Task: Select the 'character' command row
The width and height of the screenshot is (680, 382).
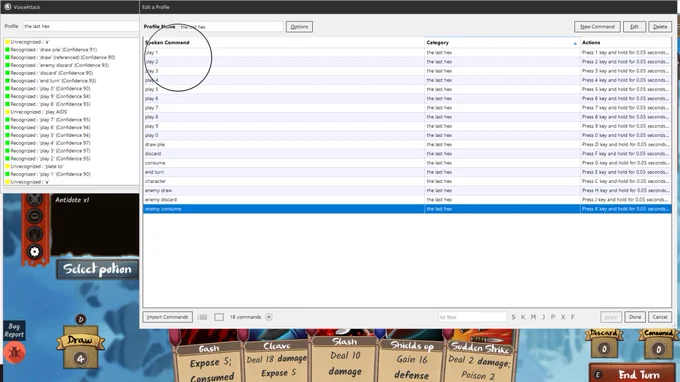Action: (x=407, y=181)
